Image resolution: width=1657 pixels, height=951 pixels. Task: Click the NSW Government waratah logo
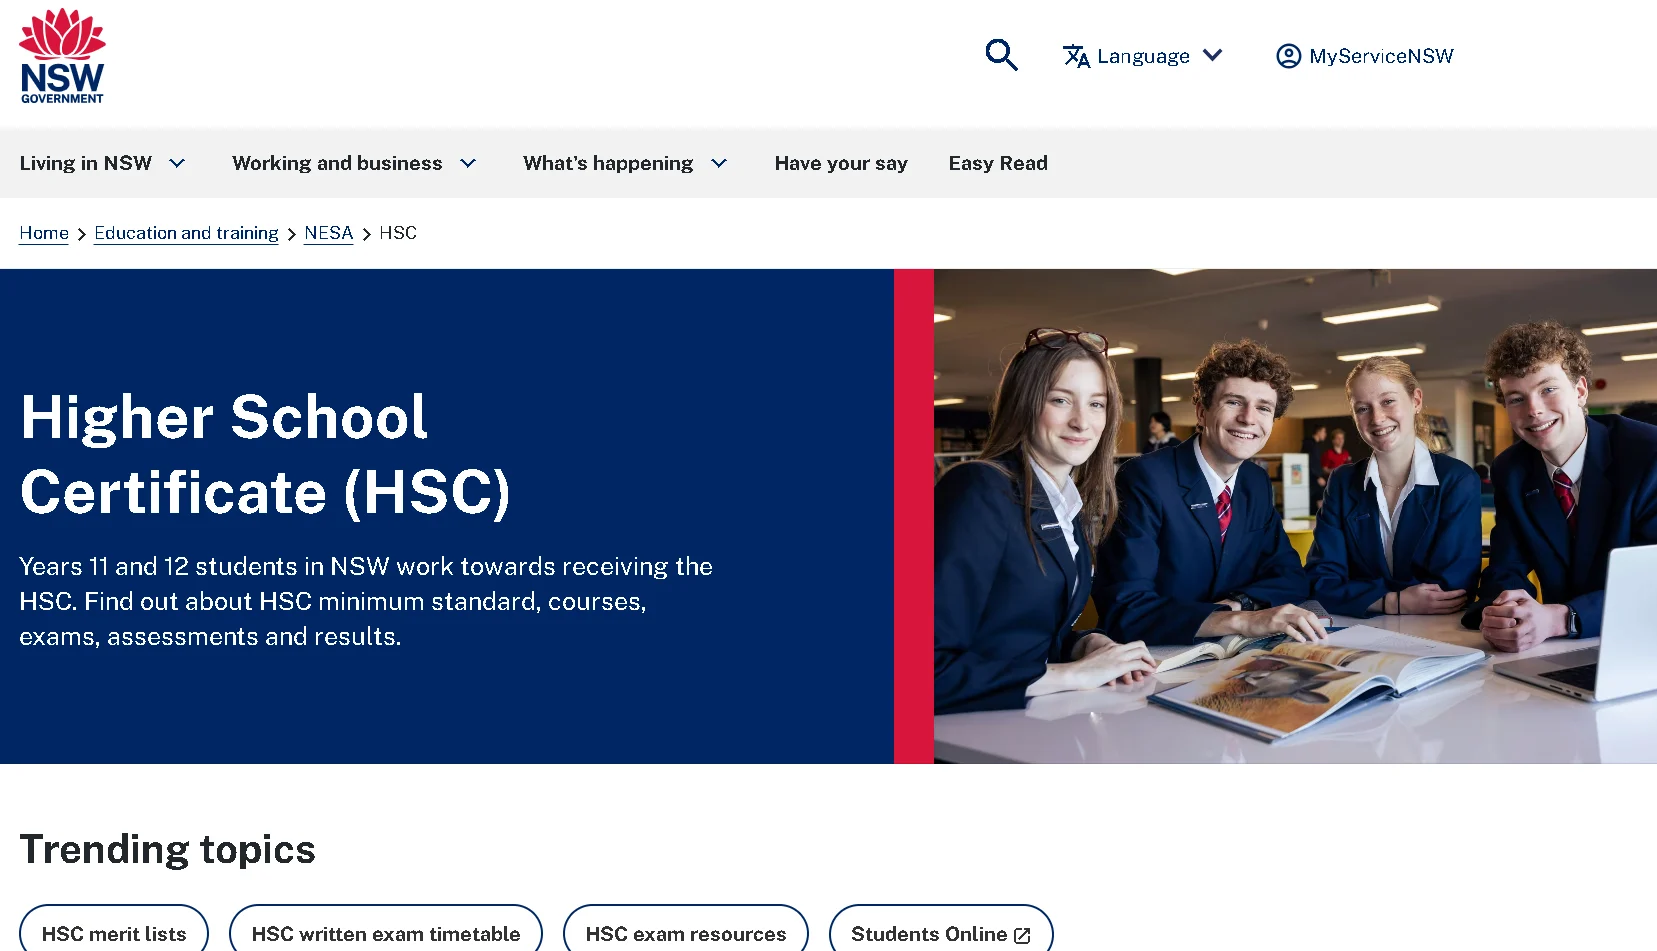[62, 56]
